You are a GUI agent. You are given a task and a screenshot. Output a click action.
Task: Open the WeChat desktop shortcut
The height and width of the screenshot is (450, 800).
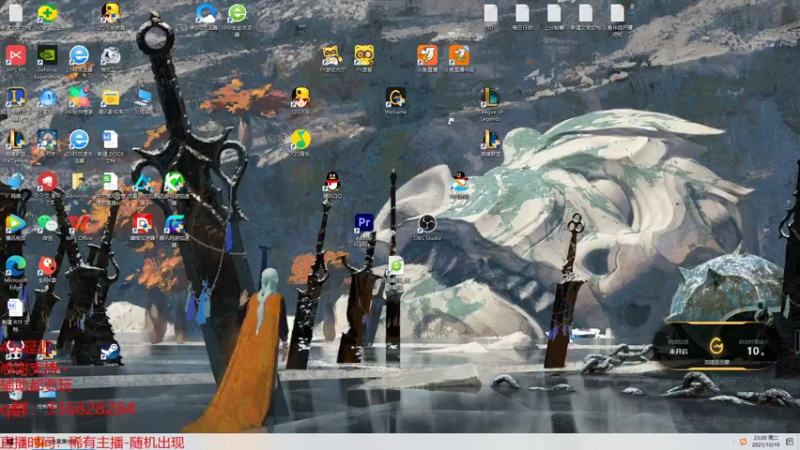47,223
